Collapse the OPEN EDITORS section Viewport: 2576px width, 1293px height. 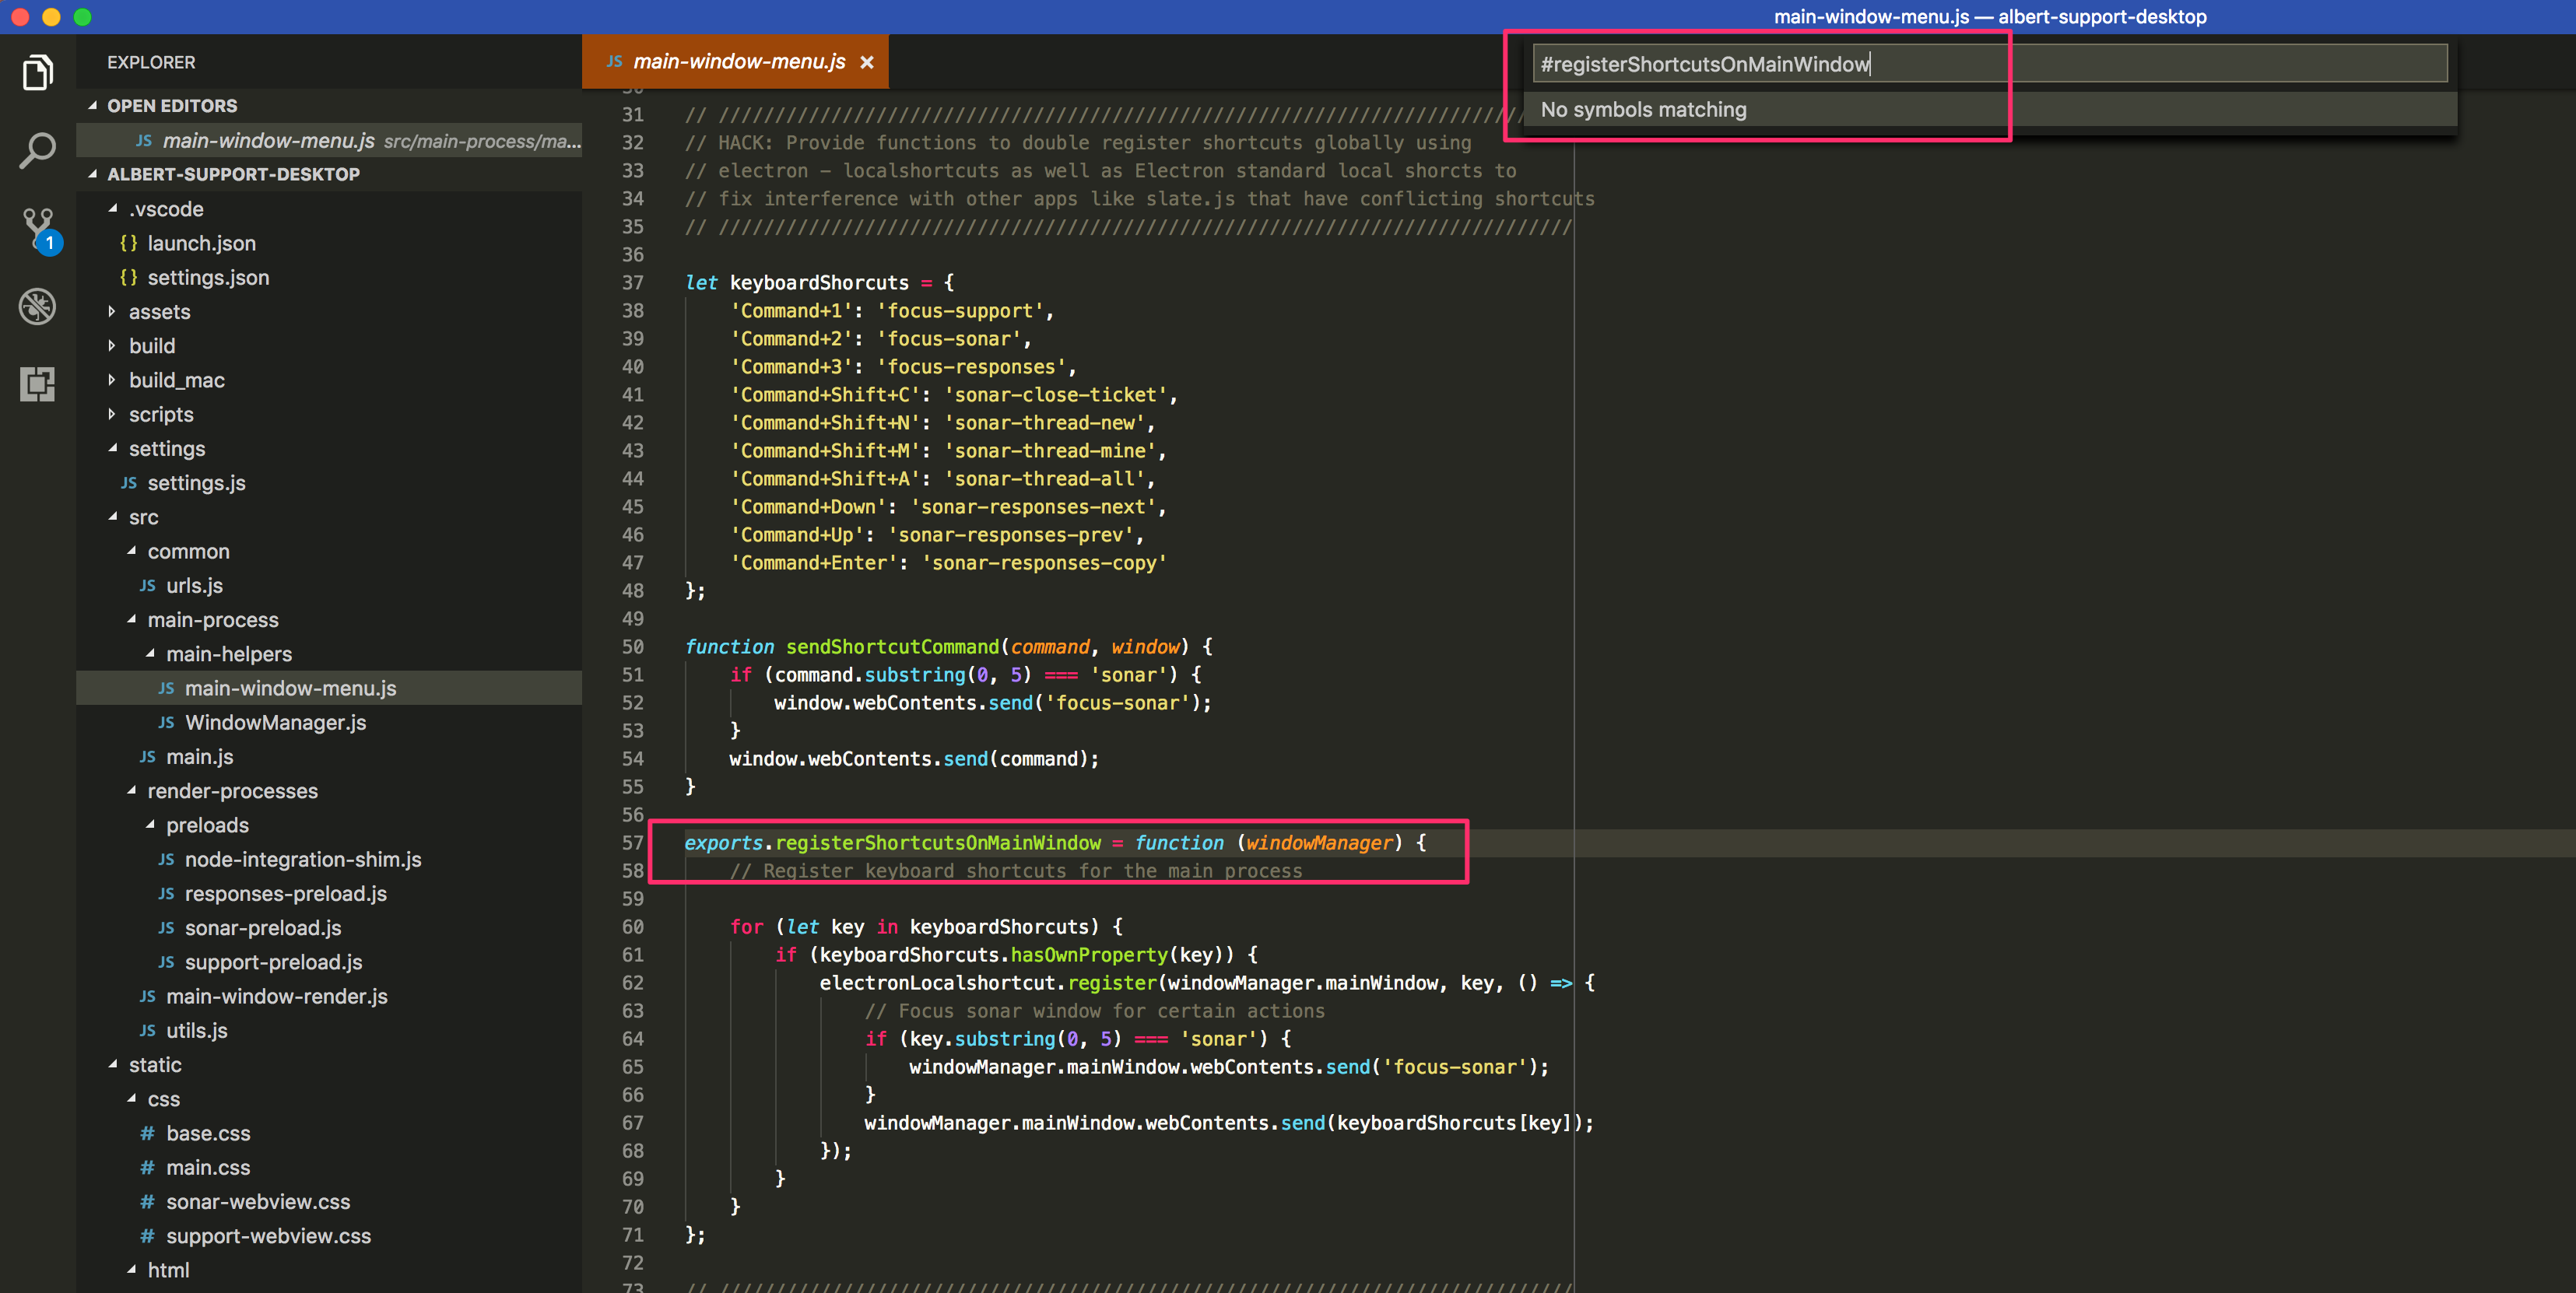[x=92, y=105]
